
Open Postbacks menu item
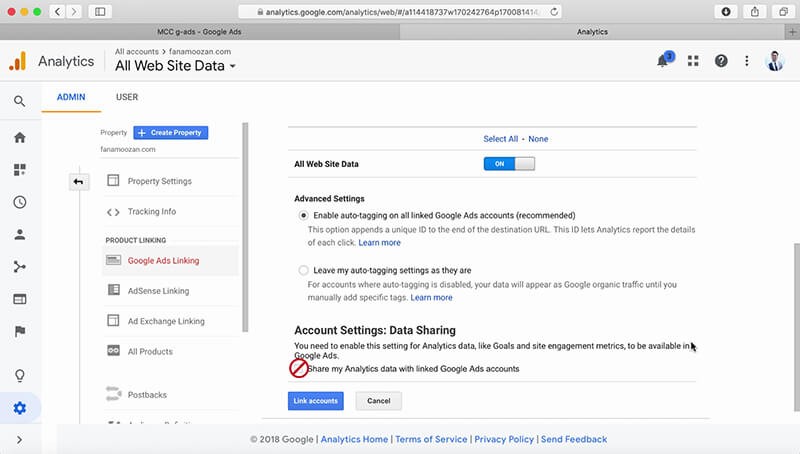click(147, 395)
